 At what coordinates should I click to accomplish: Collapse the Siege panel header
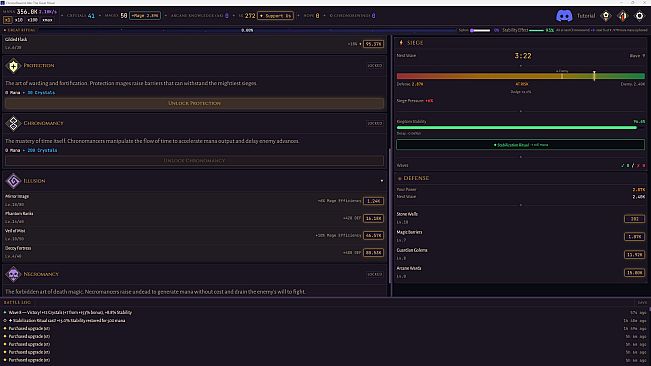(415, 43)
